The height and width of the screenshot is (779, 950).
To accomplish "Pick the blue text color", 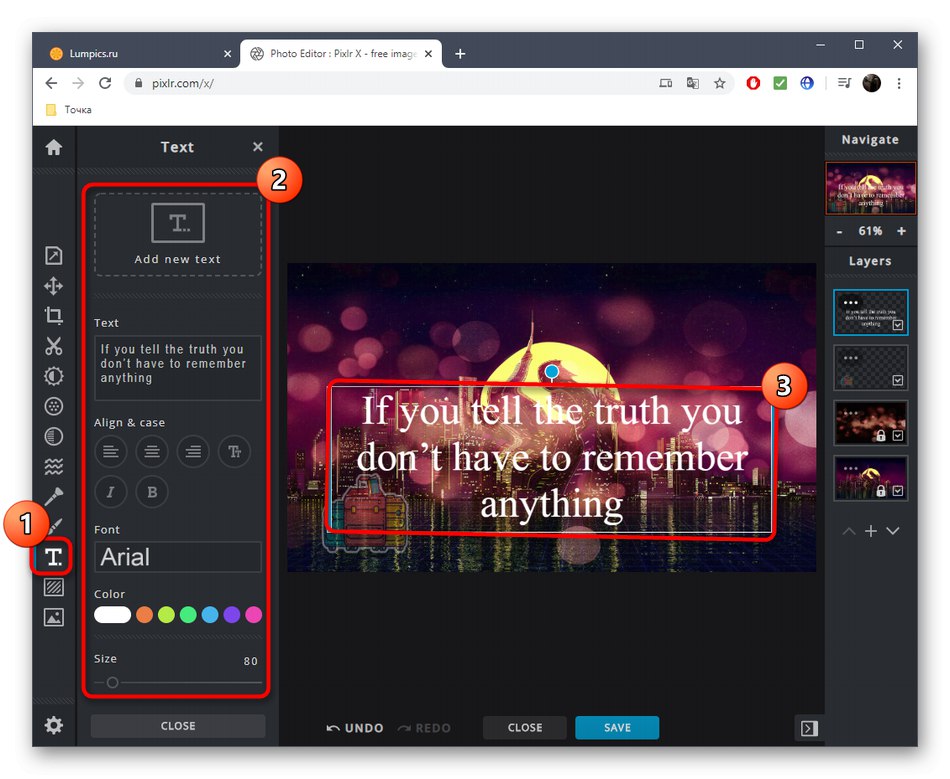I will click(x=210, y=615).
